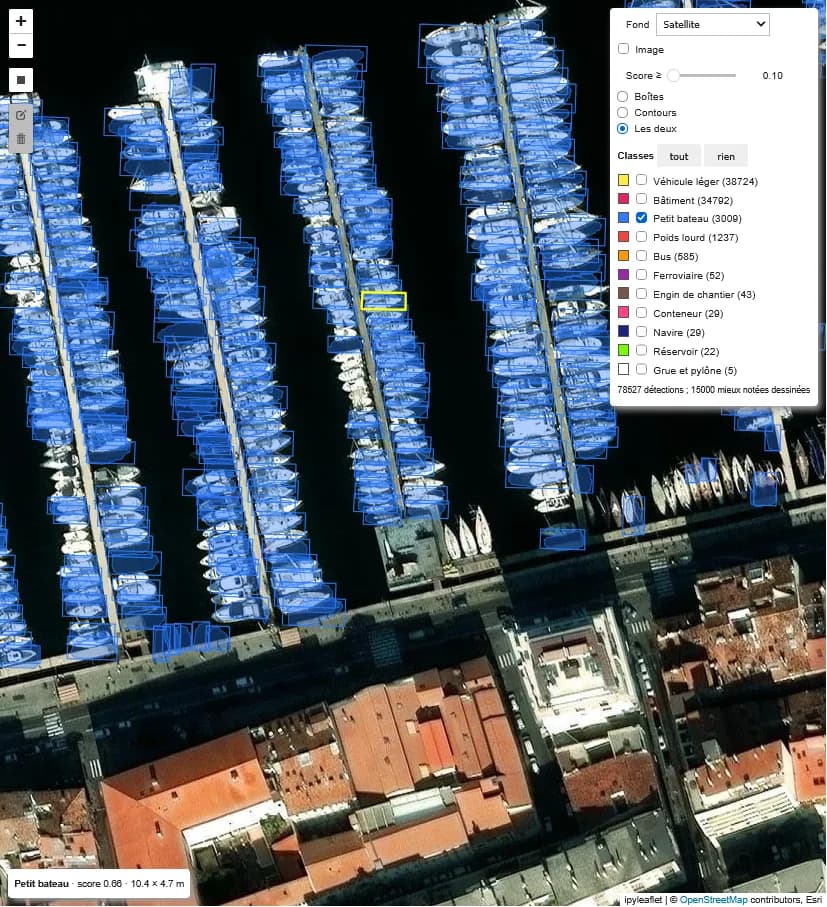Click the yellow Véhicule léger color swatch
The height and width of the screenshot is (907, 827).
(623, 180)
